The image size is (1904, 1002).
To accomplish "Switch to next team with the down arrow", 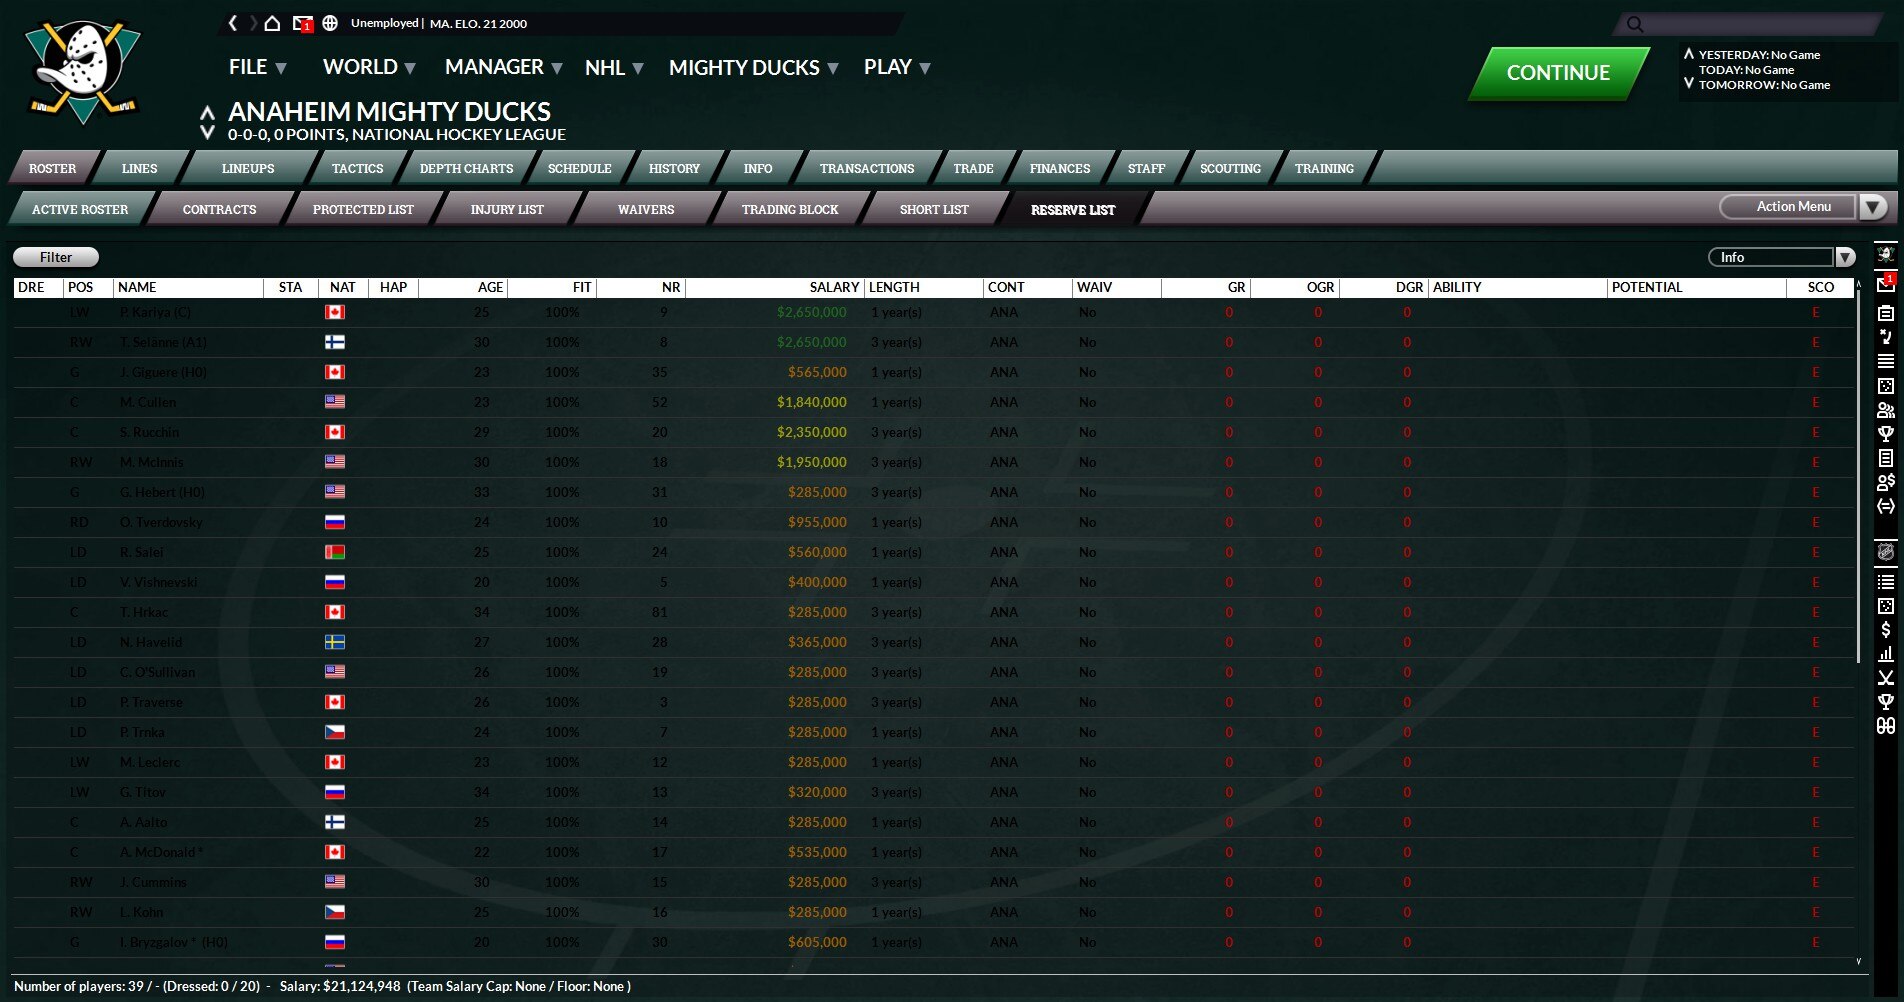I will [207, 132].
